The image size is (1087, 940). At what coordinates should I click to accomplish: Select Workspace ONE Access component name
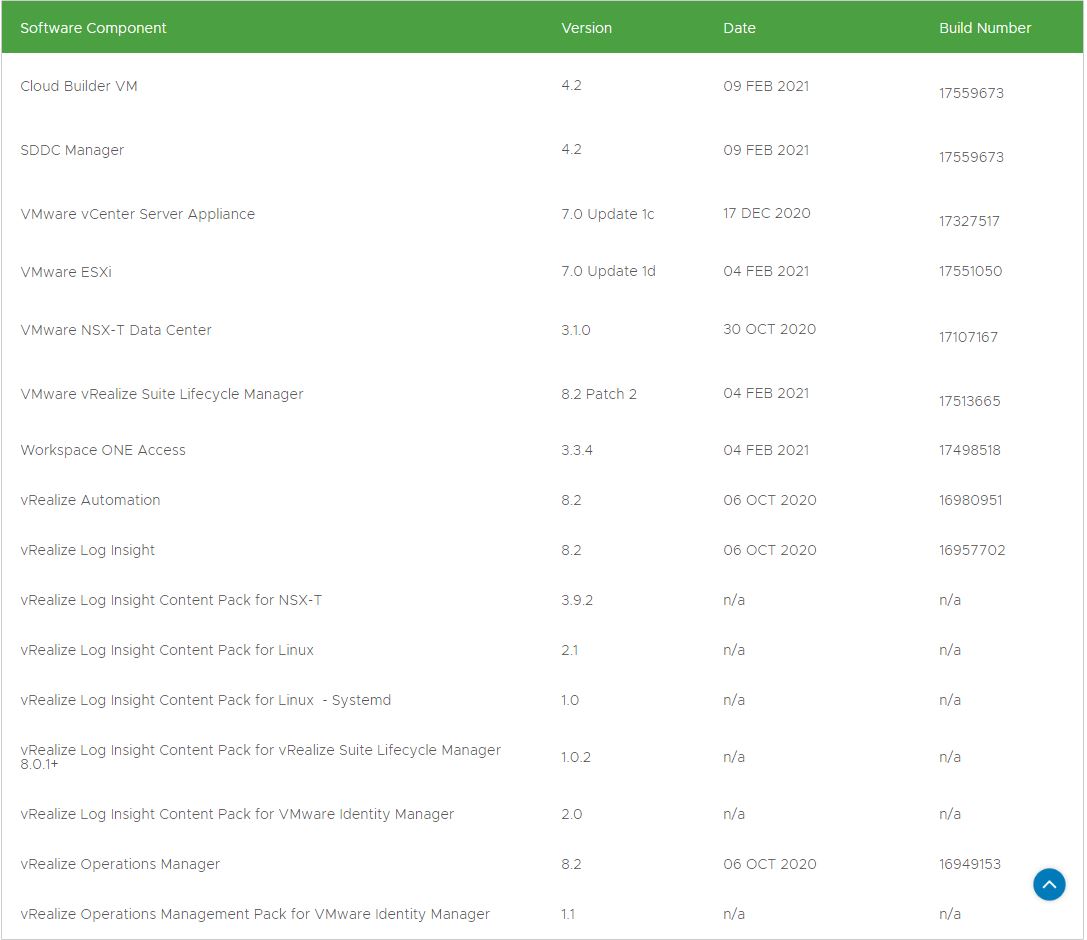(103, 450)
